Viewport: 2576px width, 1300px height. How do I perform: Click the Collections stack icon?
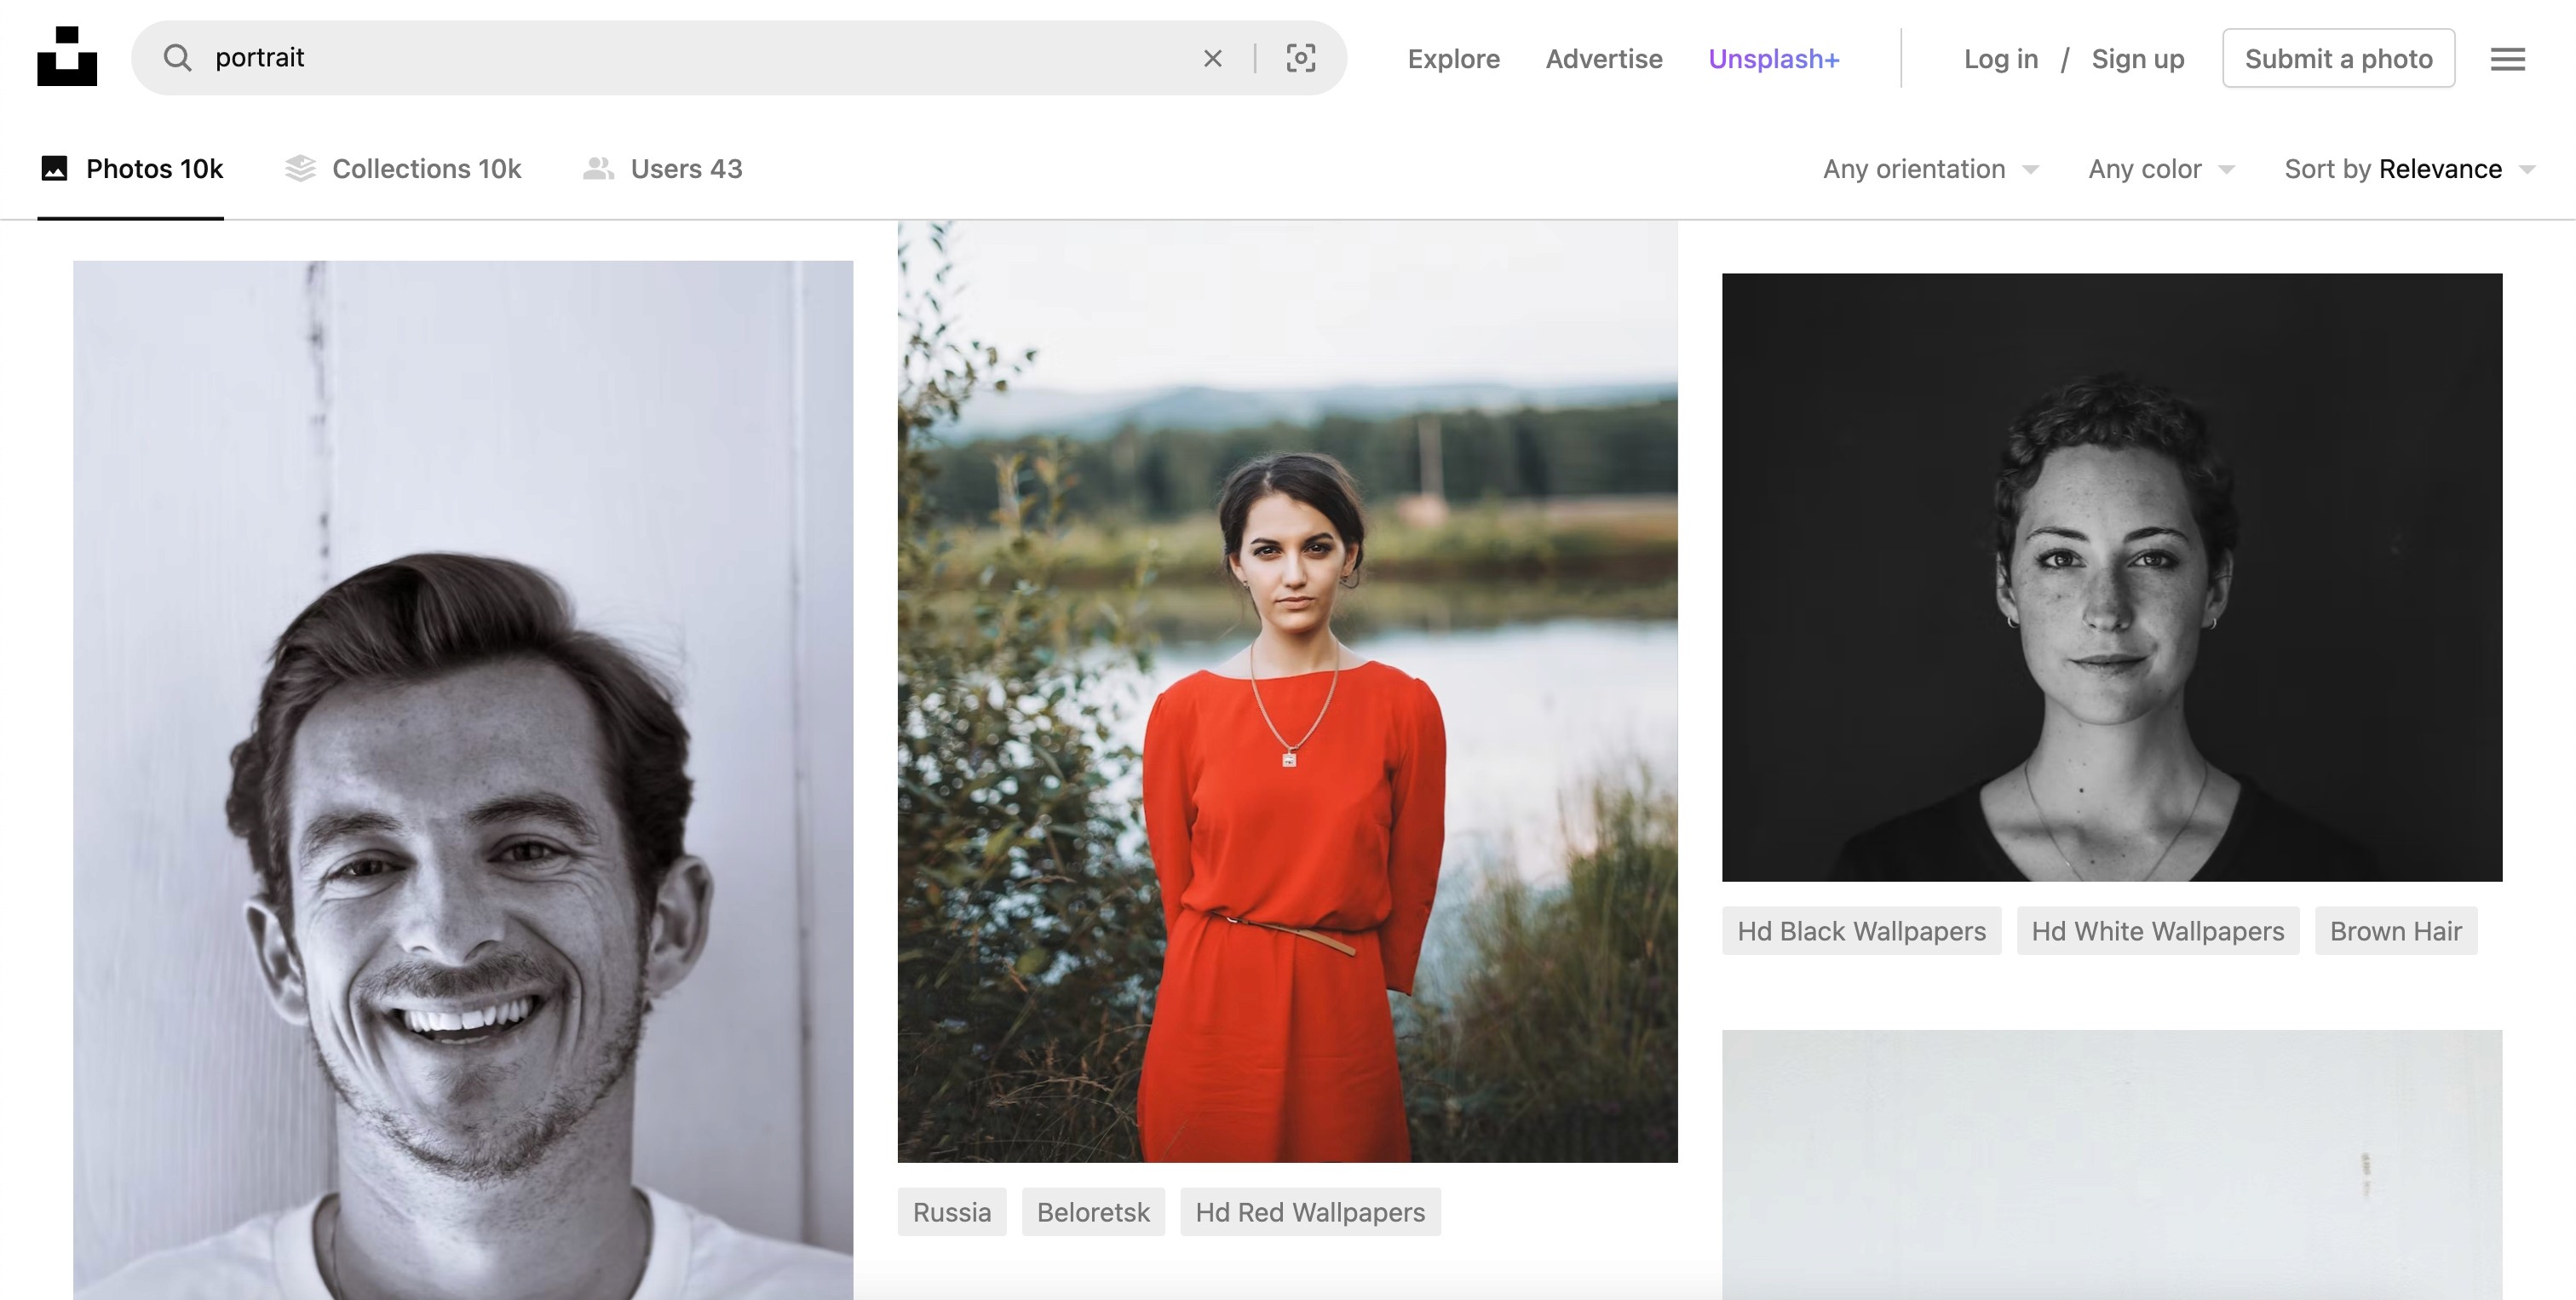point(300,168)
